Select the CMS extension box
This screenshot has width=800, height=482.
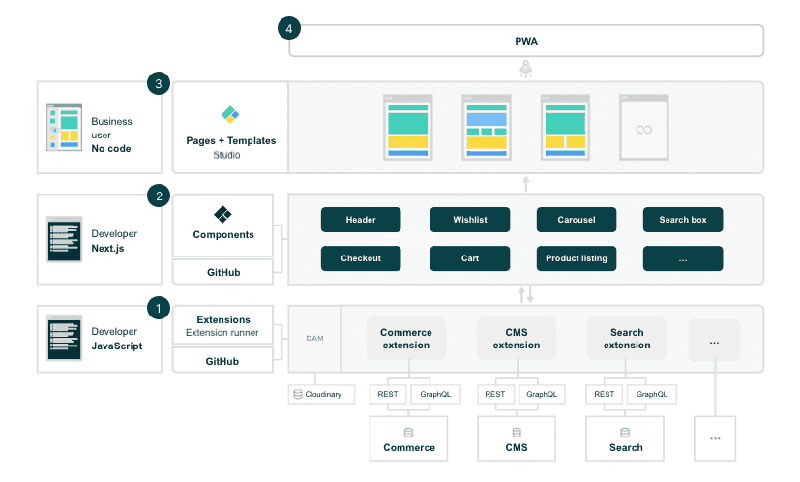[516, 339]
